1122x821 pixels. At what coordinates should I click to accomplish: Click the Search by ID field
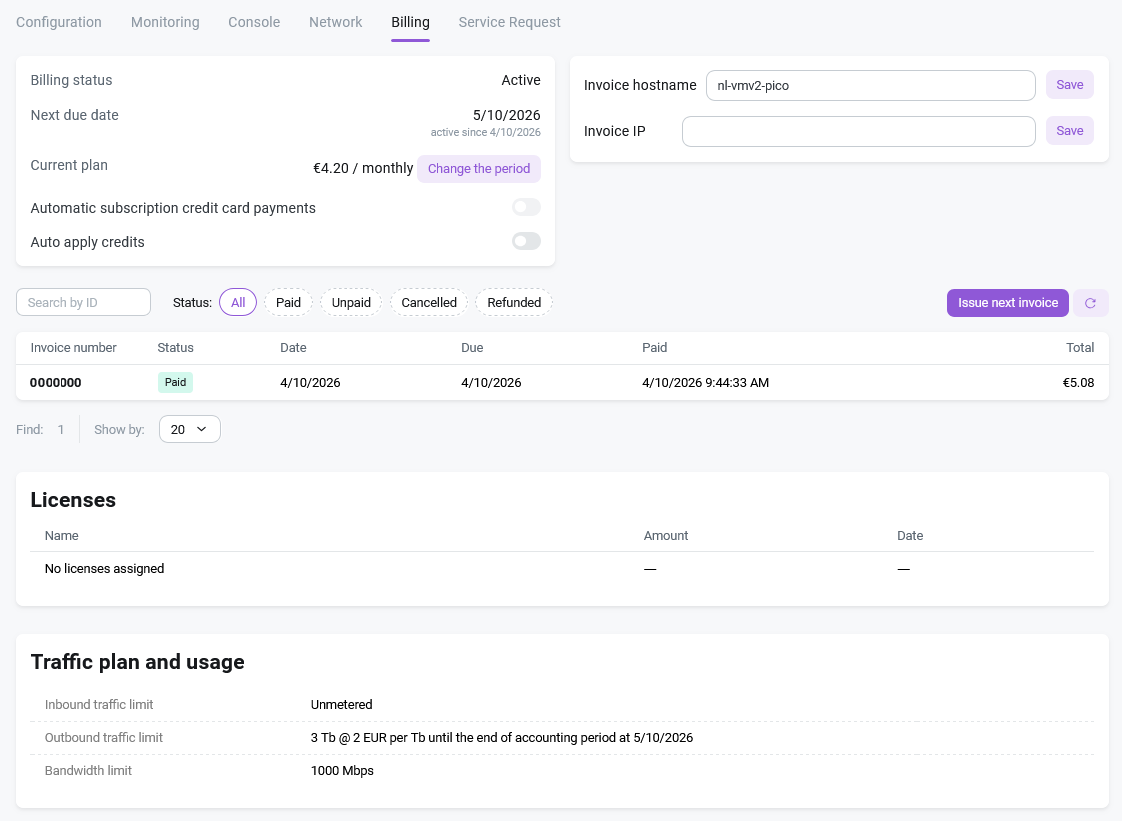click(x=84, y=302)
